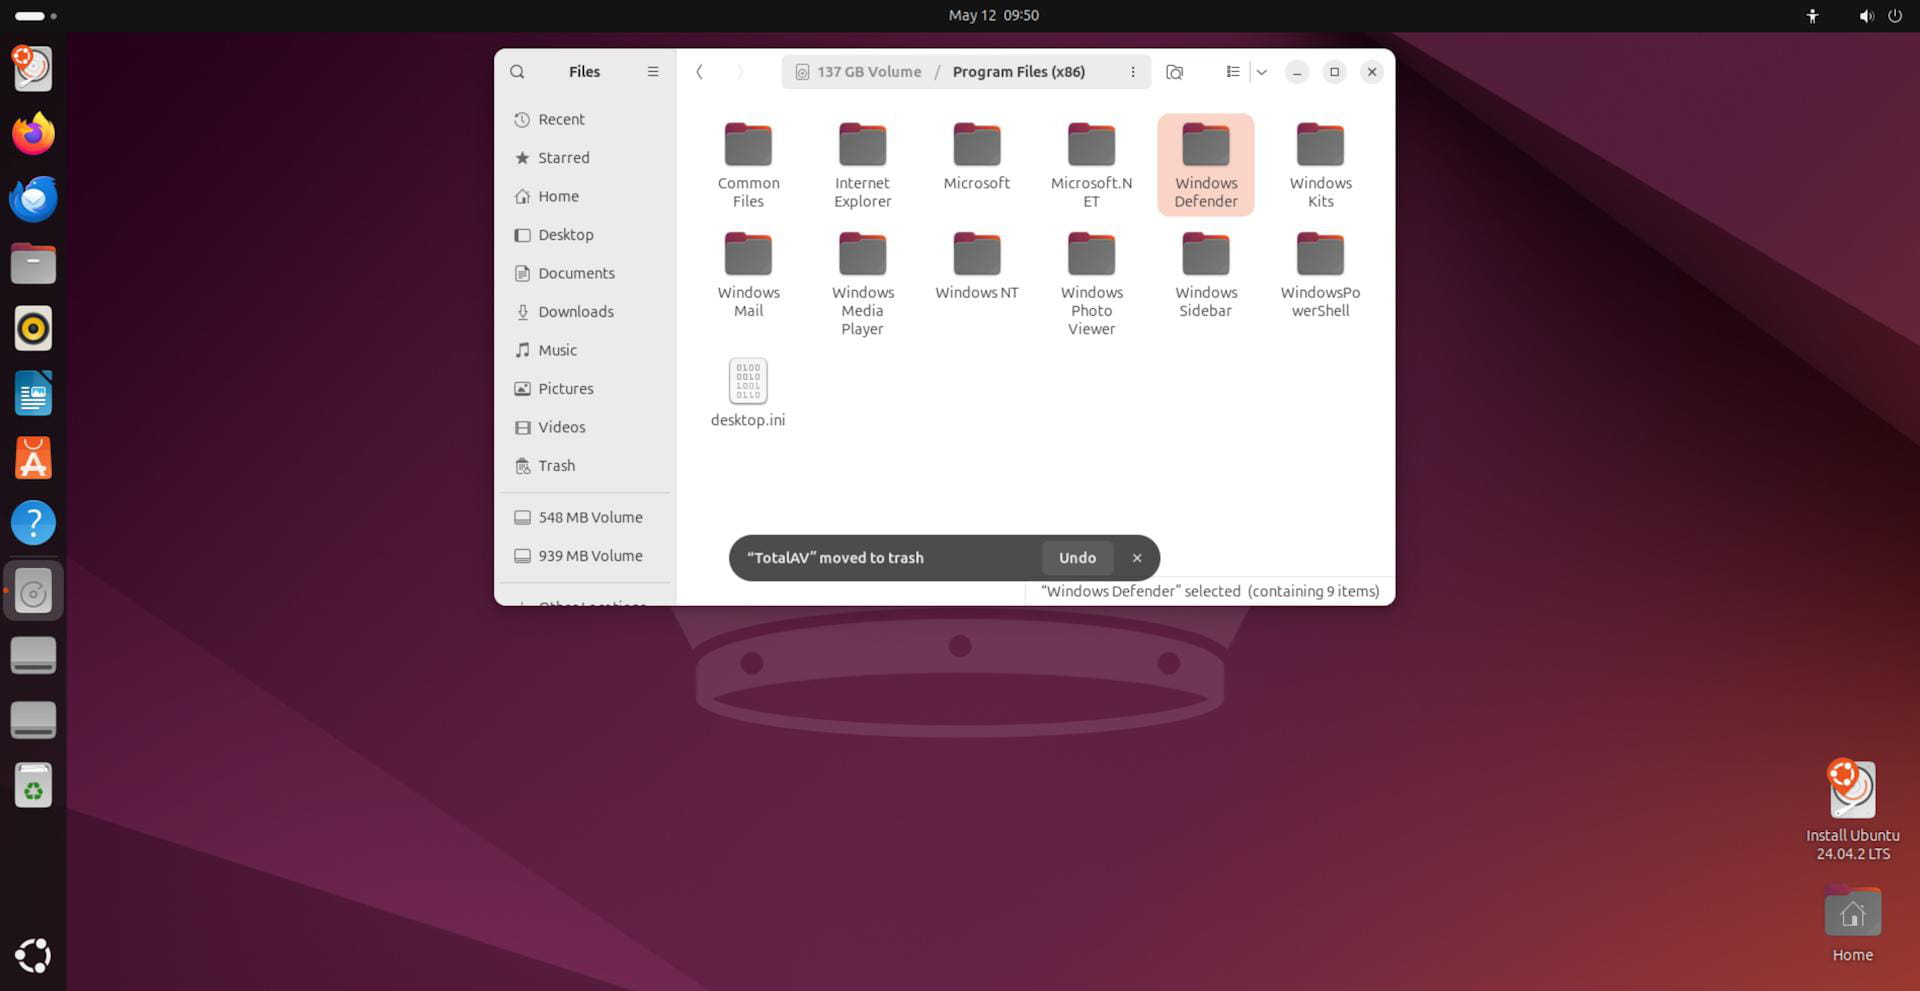Select the desktop.ini file
1920x991 pixels.
pyautogui.click(x=748, y=393)
